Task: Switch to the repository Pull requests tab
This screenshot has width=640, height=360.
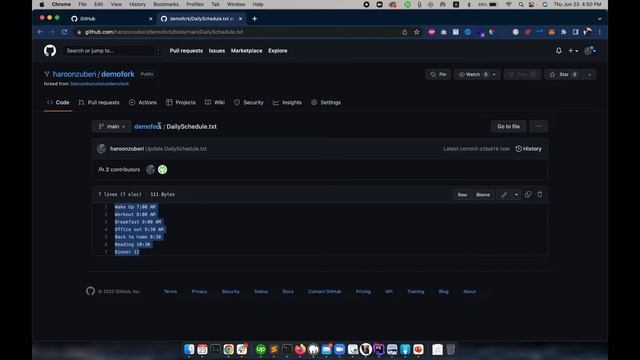Action: [x=99, y=102]
